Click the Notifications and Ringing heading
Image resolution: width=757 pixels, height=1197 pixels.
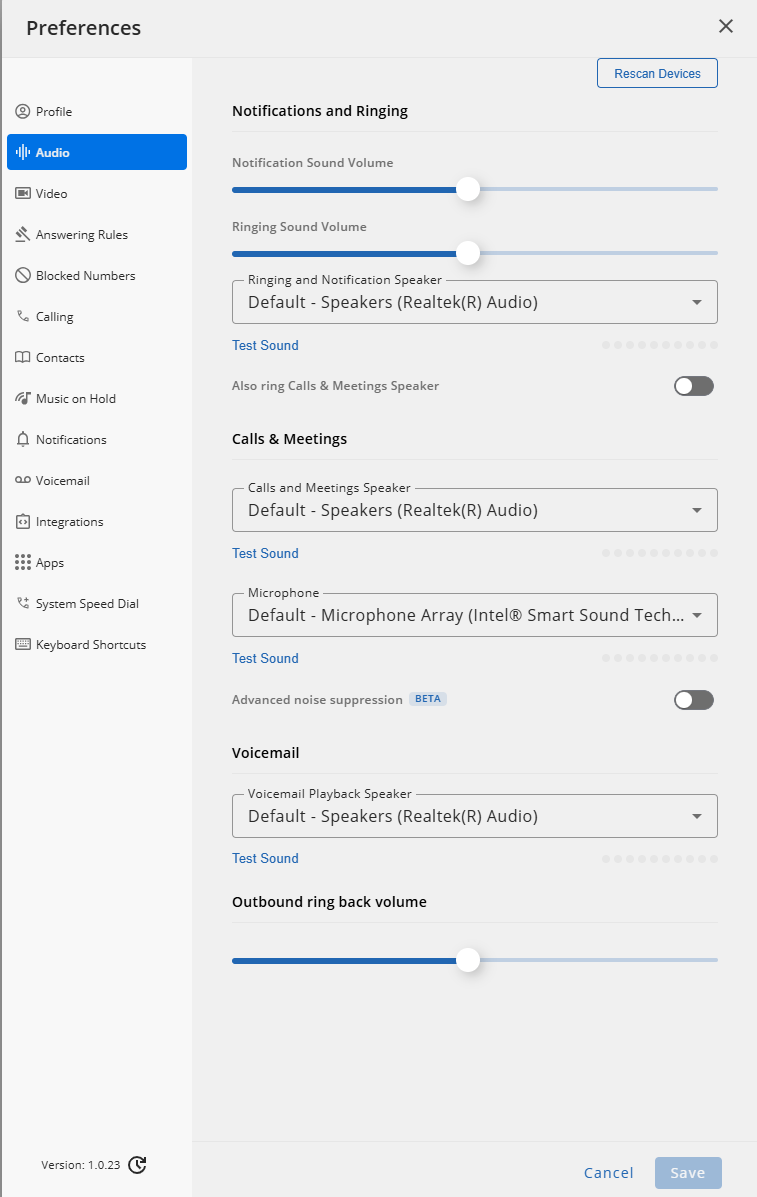(320, 111)
